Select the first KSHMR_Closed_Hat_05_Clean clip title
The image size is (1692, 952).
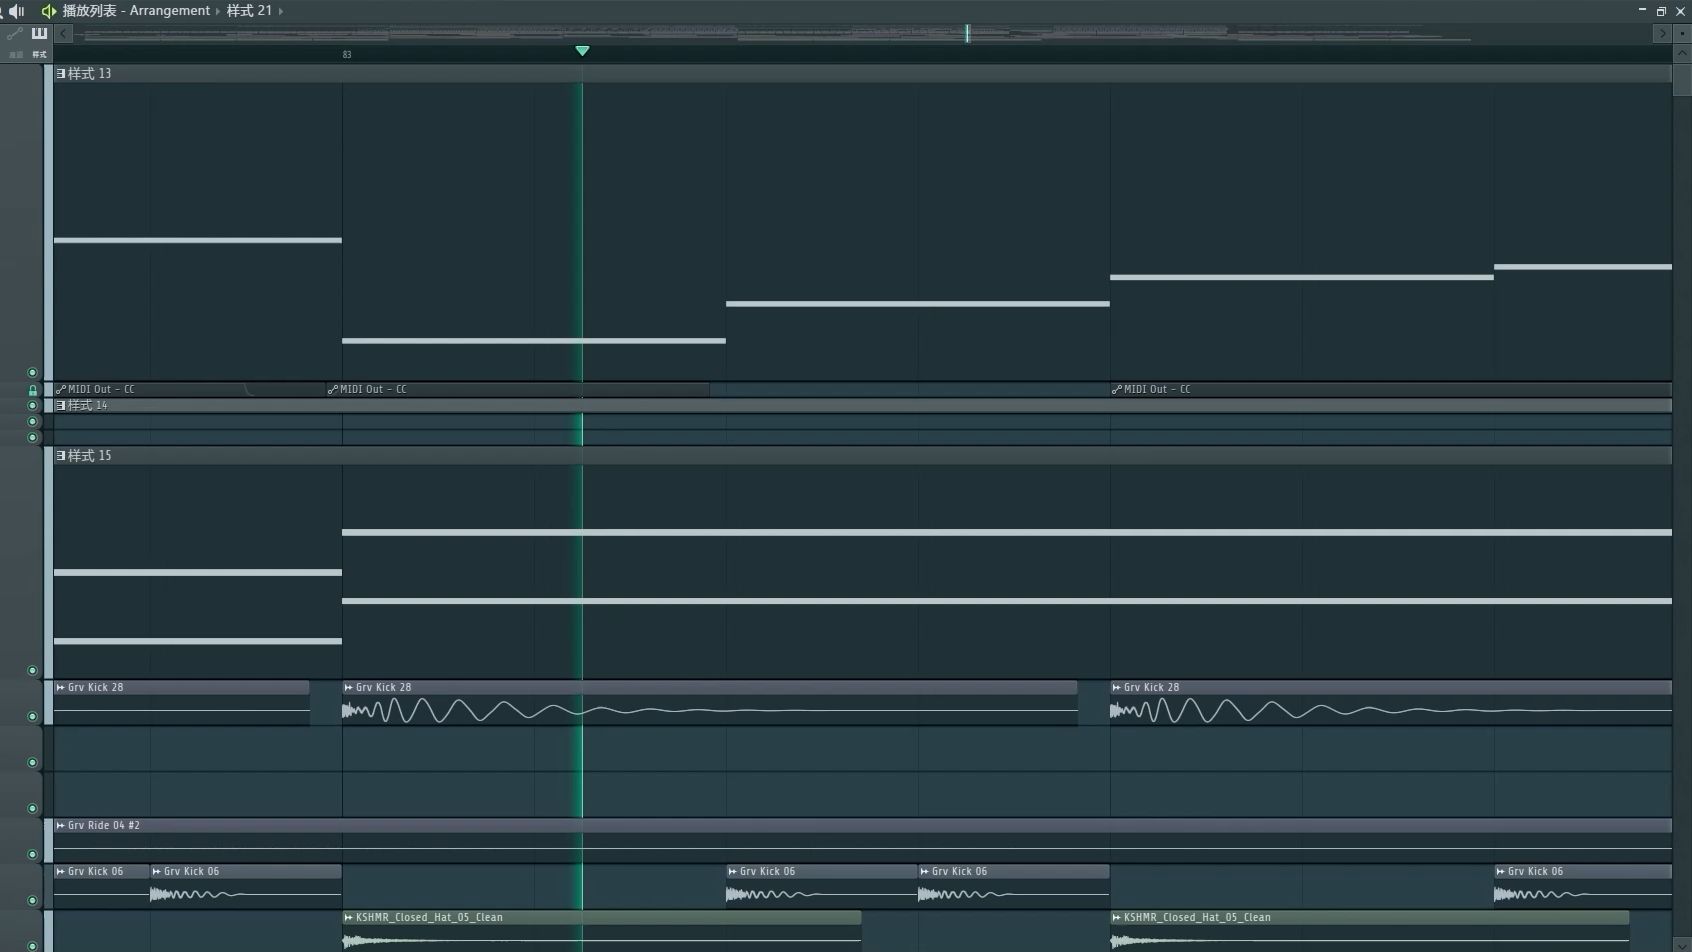click(x=429, y=917)
